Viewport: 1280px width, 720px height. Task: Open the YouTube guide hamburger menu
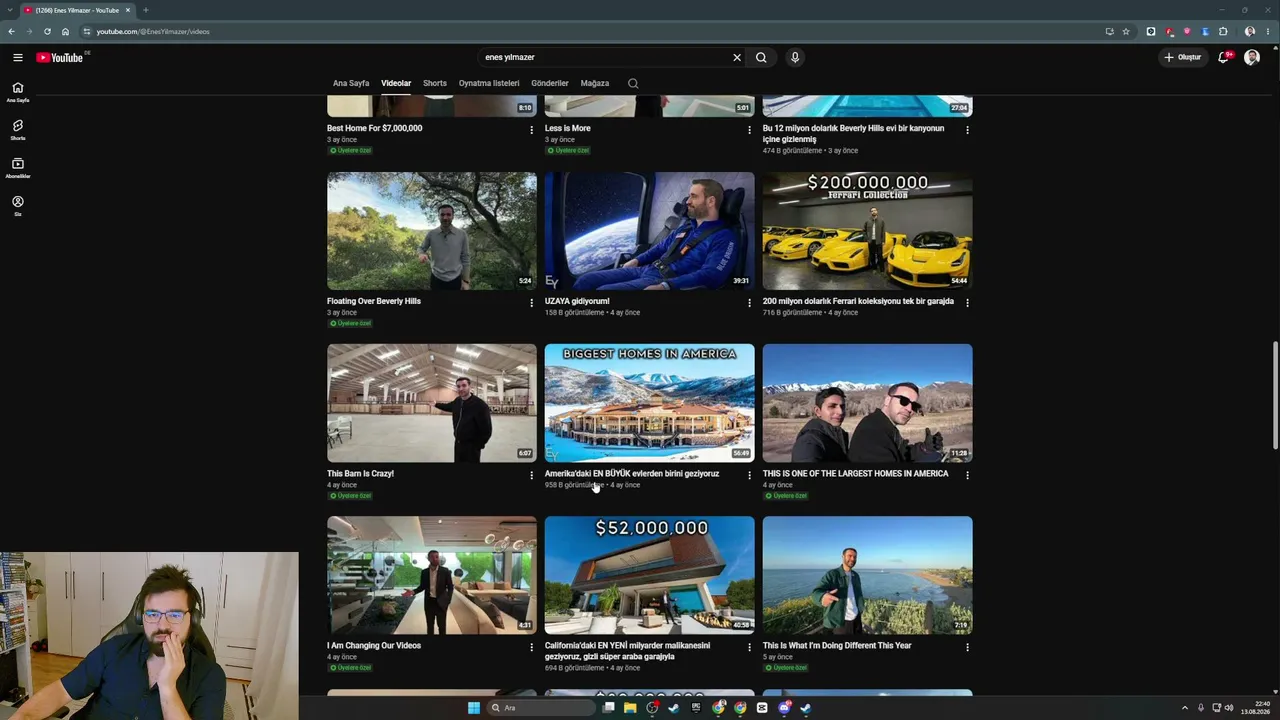coord(18,57)
